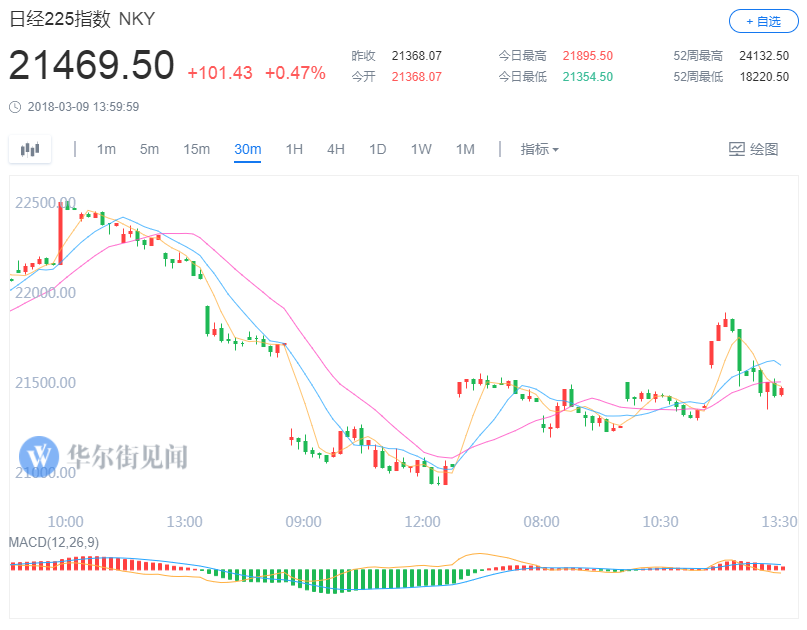
Task: Click the 日经225指数 NKY title
Action: 82,19
